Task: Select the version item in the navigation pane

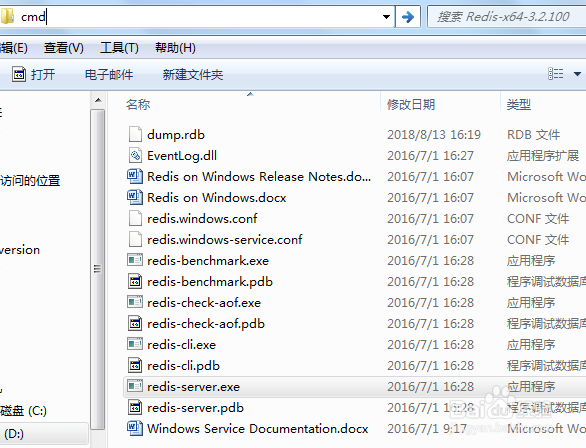Action: point(20,250)
